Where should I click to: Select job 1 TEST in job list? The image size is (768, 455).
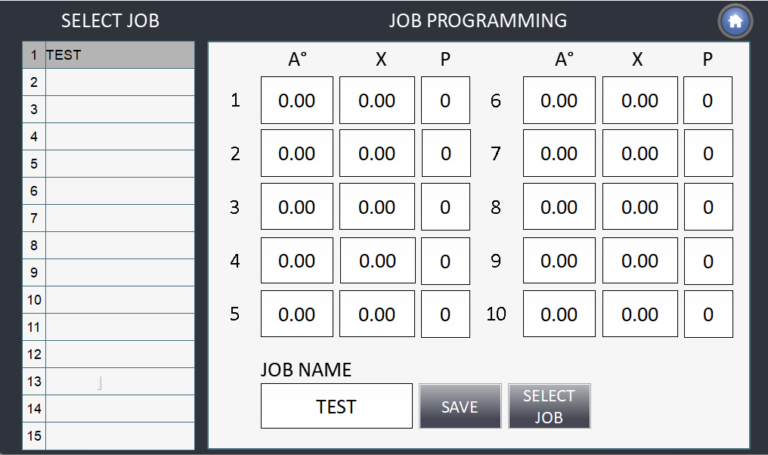pyautogui.click(x=108, y=55)
